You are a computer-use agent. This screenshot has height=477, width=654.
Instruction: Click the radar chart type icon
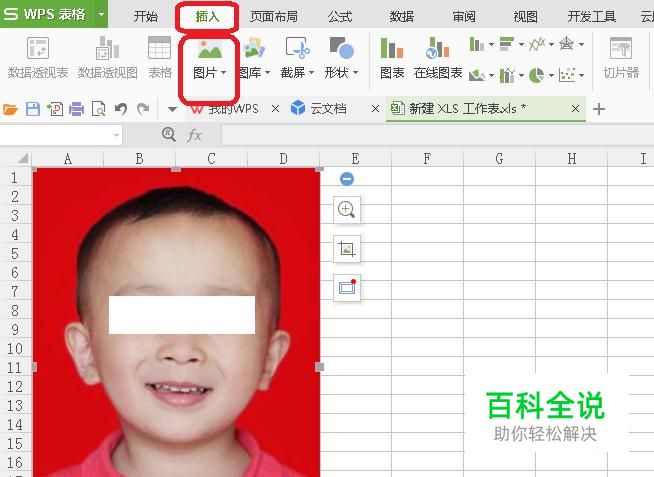pyautogui.click(x=566, y=44)
